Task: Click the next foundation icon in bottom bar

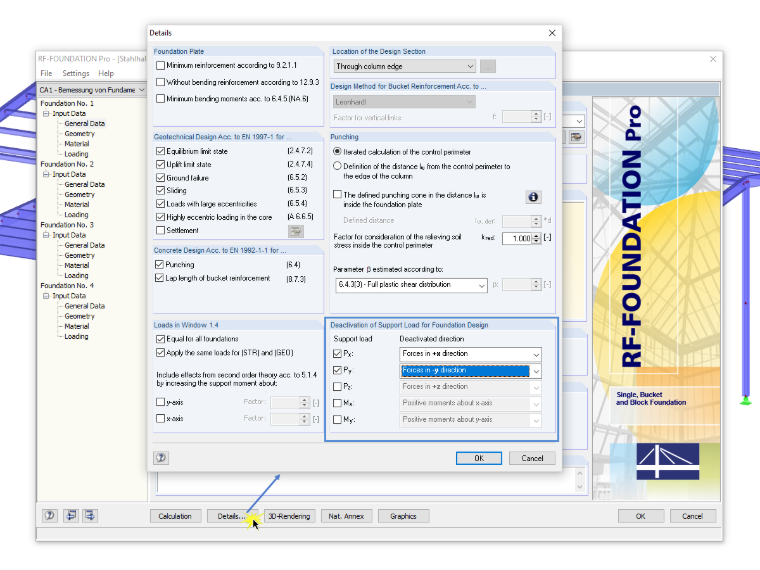Action: [90, 516]
